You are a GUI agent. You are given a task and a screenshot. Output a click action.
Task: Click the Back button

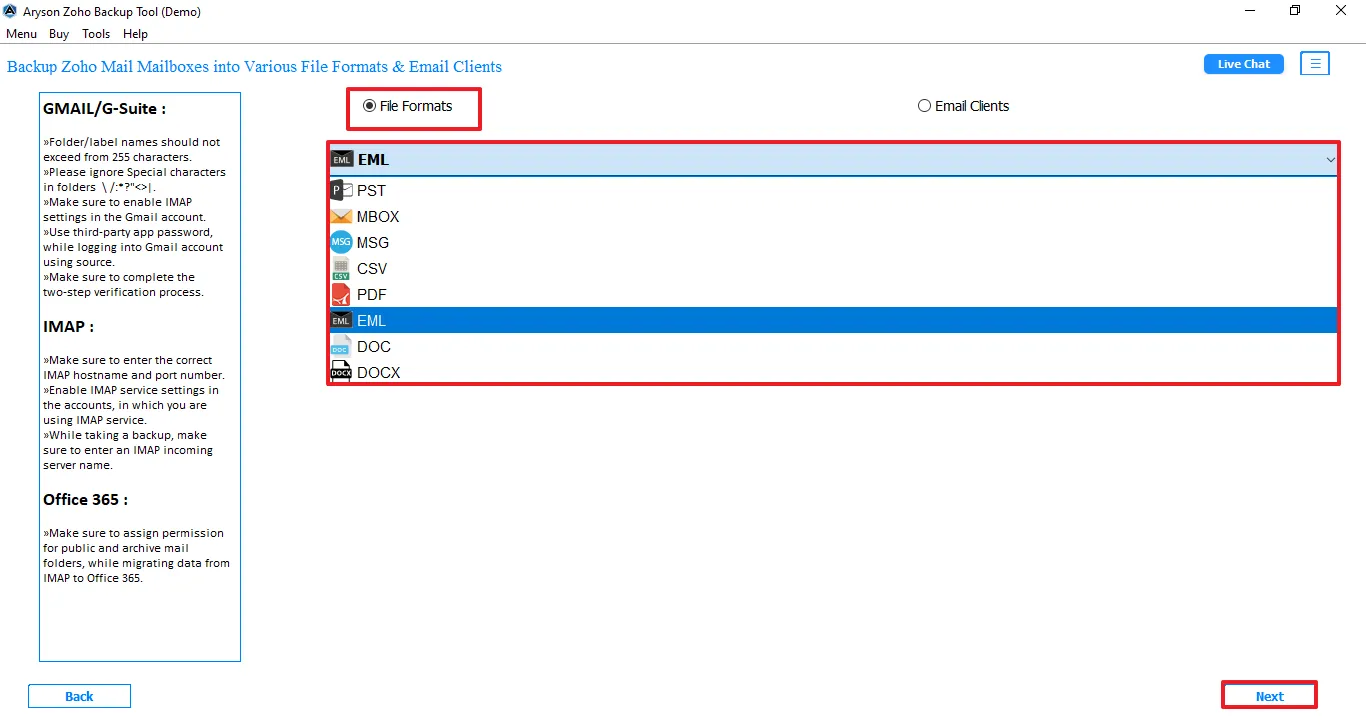(79, 696)
